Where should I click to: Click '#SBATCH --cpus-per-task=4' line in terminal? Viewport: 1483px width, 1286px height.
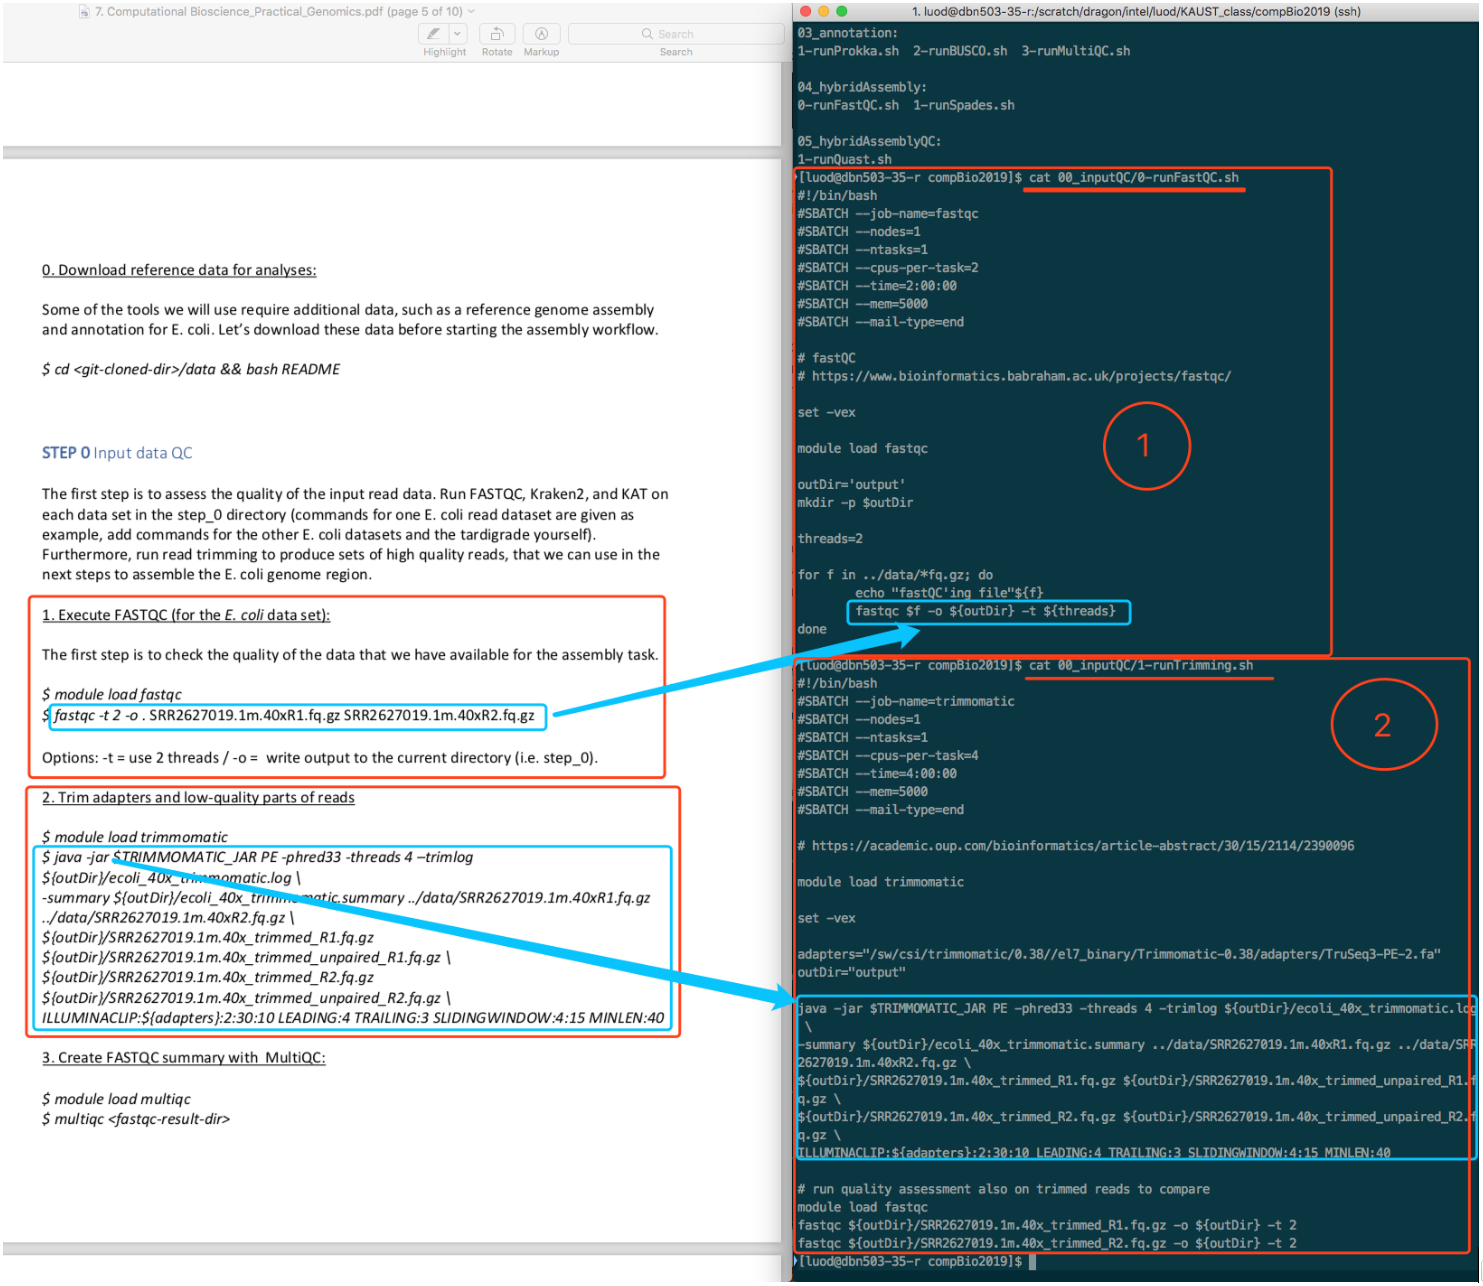pos(888,756)
